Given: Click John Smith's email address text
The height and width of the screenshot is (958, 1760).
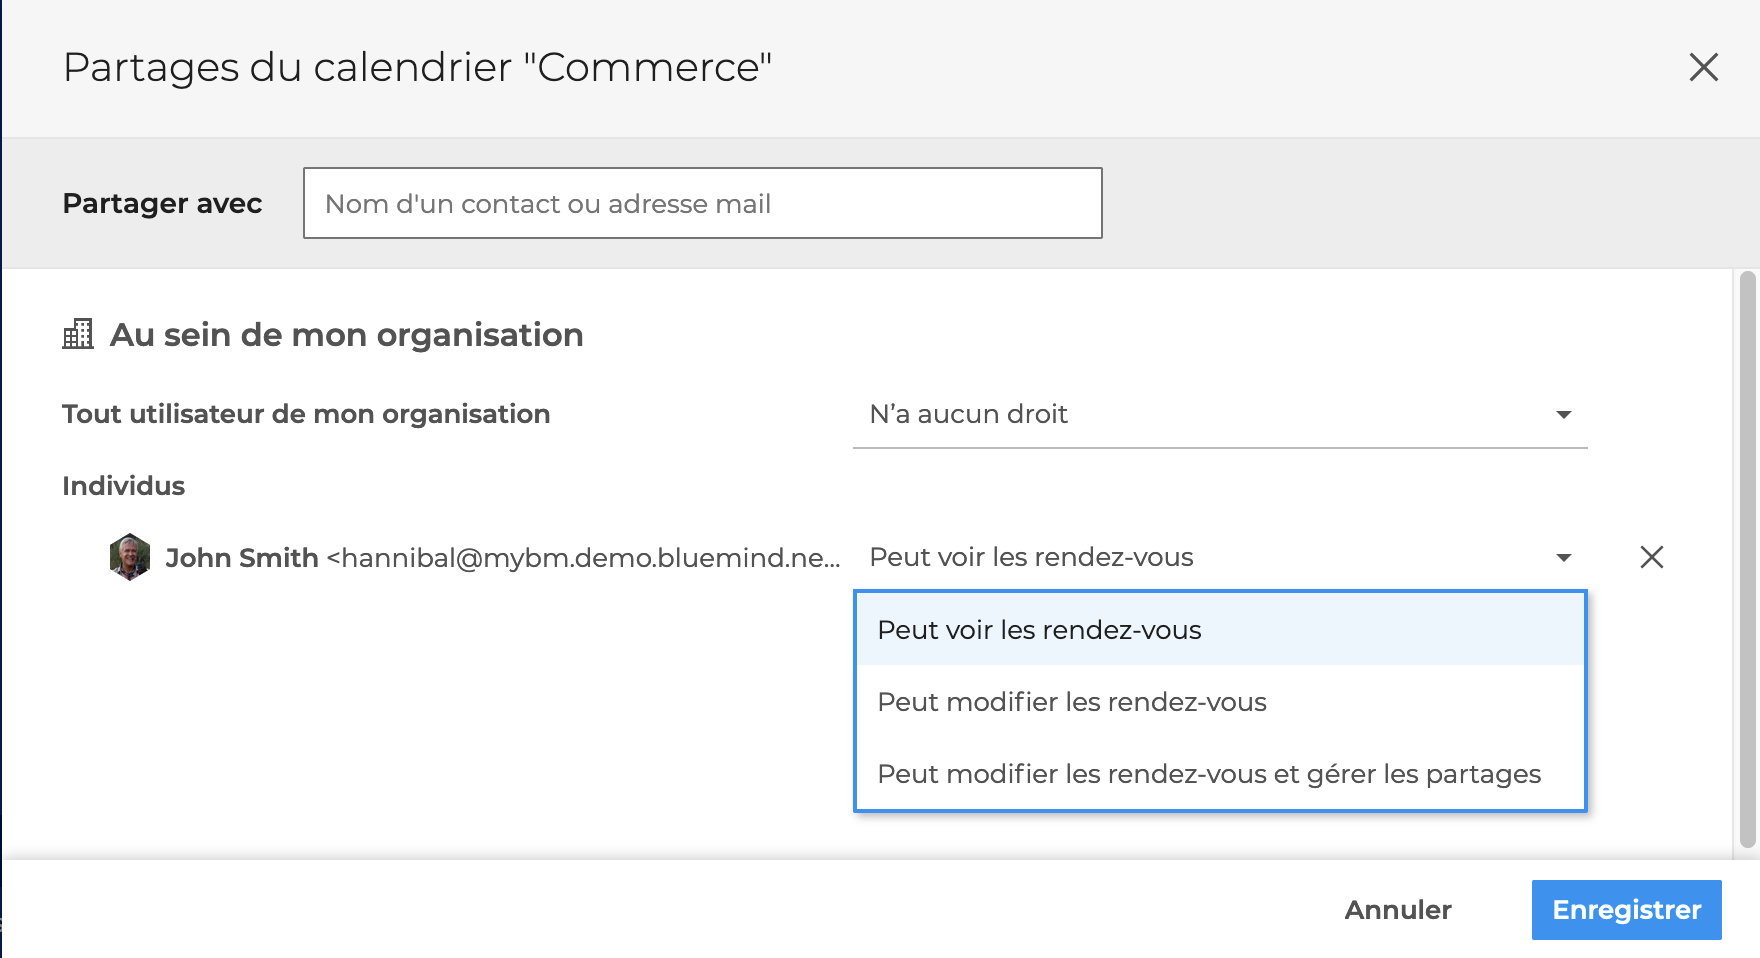Looking at the screenshot, I should pos(584,557).
